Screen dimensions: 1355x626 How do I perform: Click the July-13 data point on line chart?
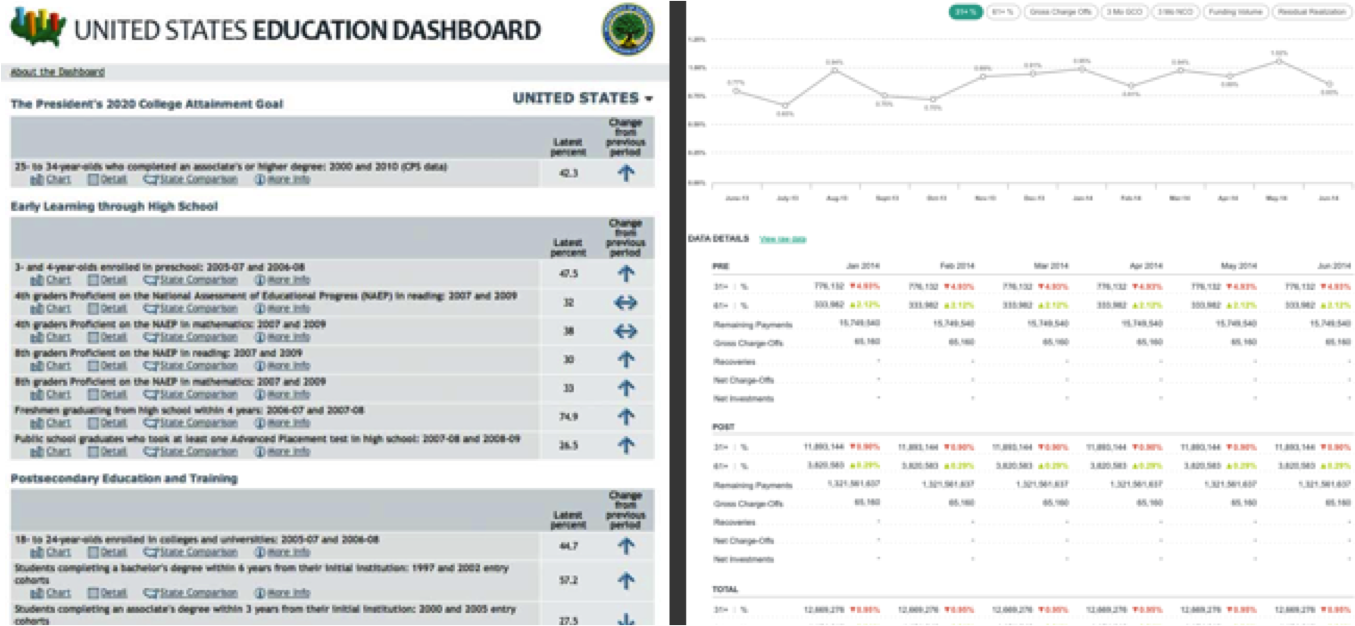(x=785, y=105)
